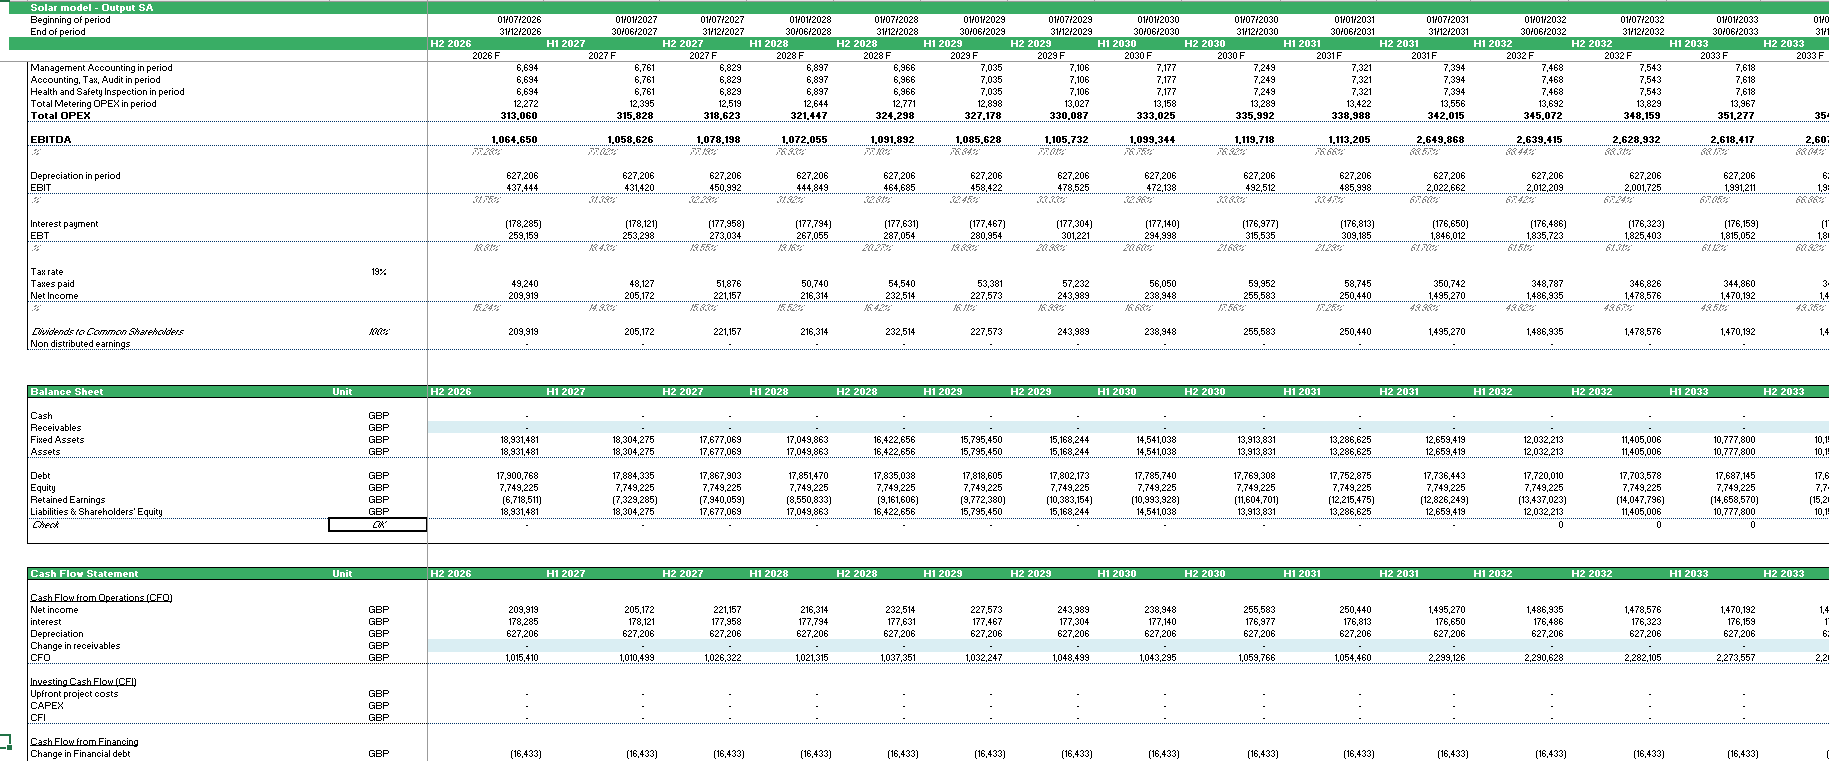1829x761 pixels.
Task: Click the "EBIT" row label
Action: [x=40, y=188]
